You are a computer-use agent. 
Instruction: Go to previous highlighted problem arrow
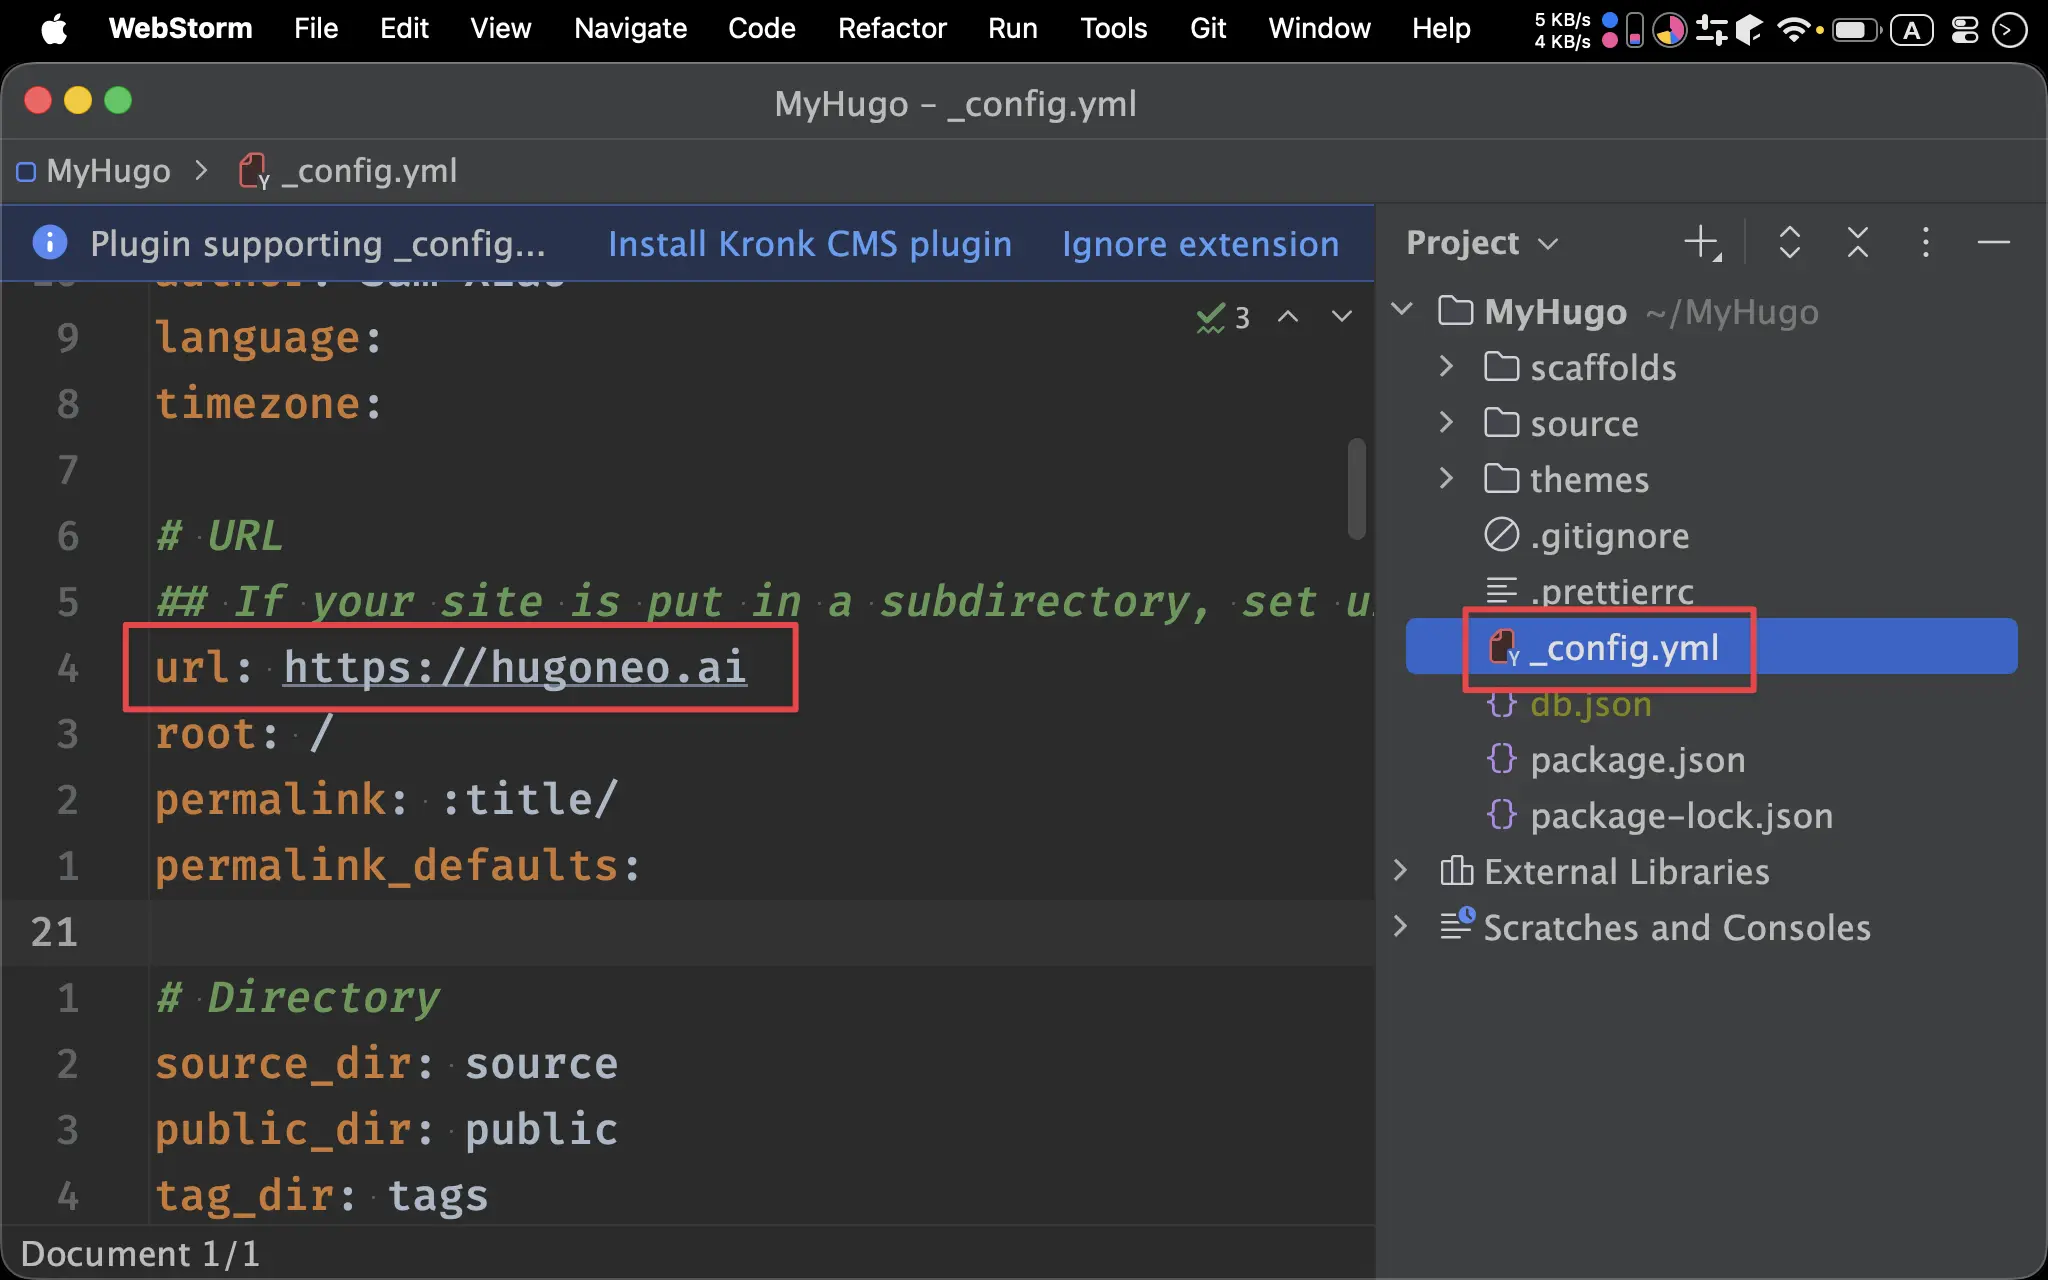pos(1288,317)
